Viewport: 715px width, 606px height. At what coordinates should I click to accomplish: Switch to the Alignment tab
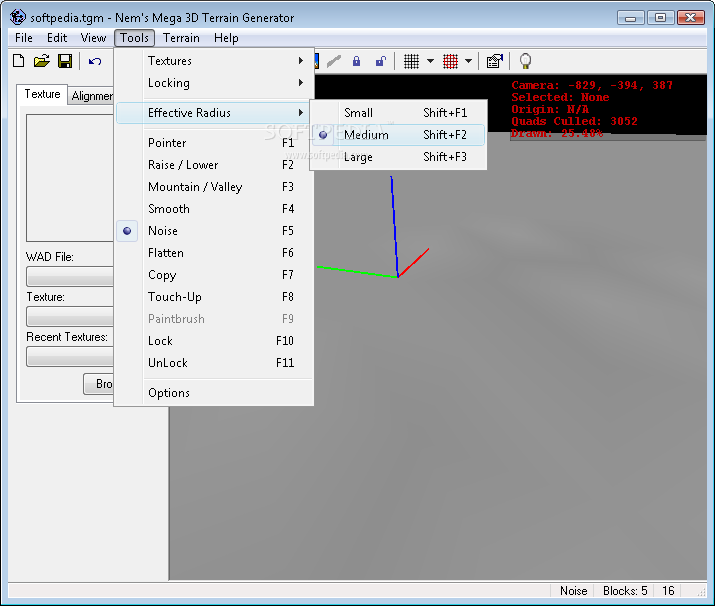coord(92,96)
